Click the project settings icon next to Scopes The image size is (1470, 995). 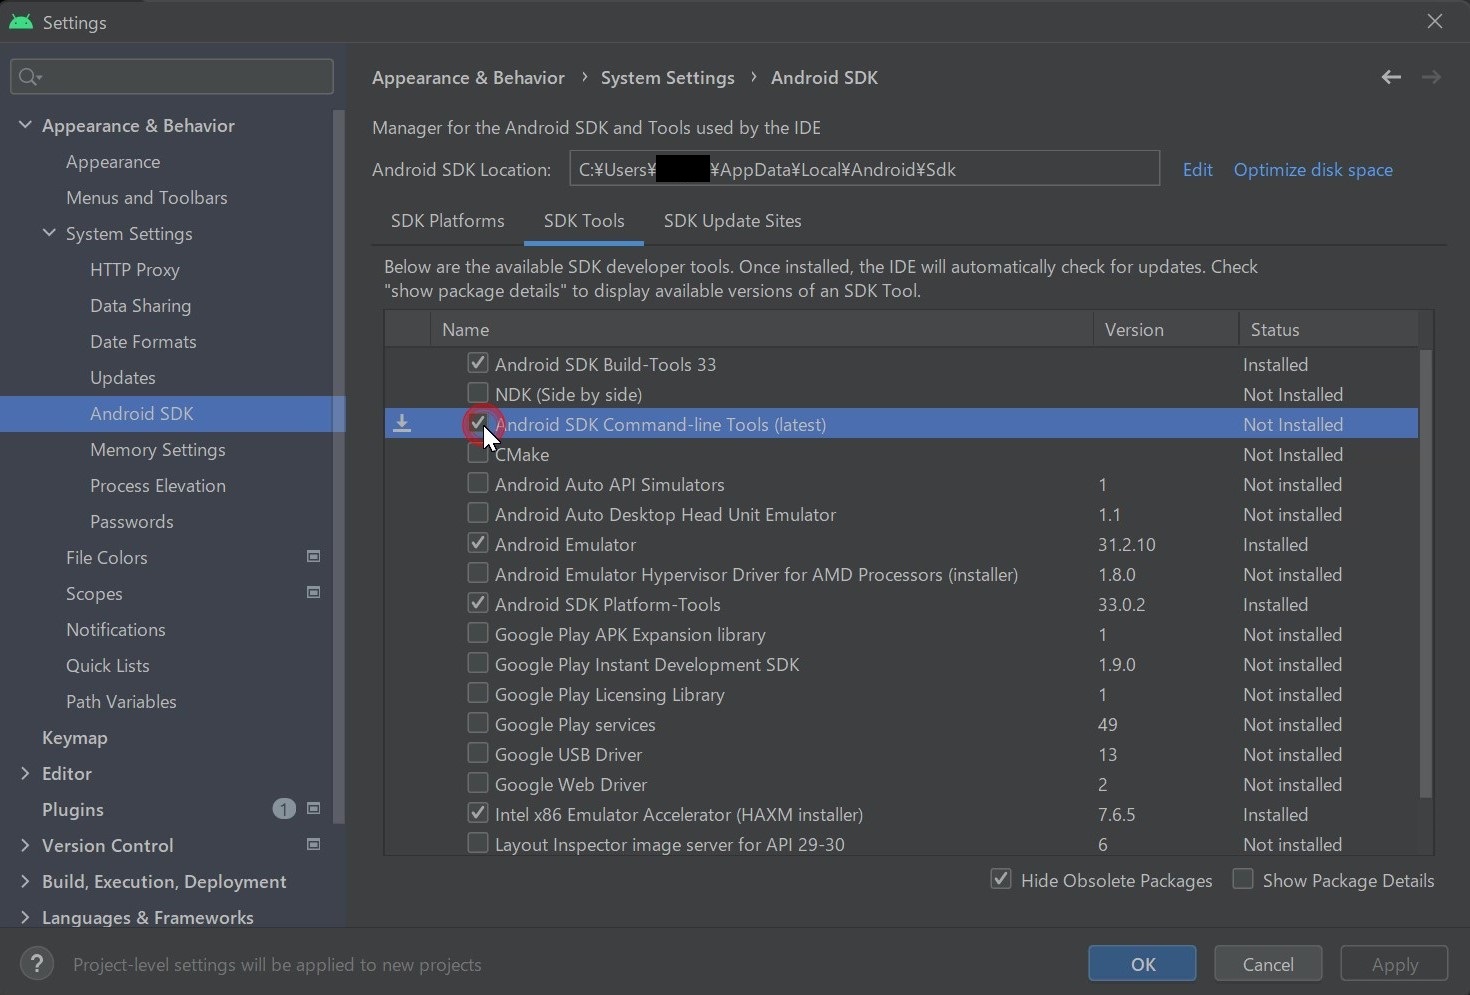(x=313, y=592)
